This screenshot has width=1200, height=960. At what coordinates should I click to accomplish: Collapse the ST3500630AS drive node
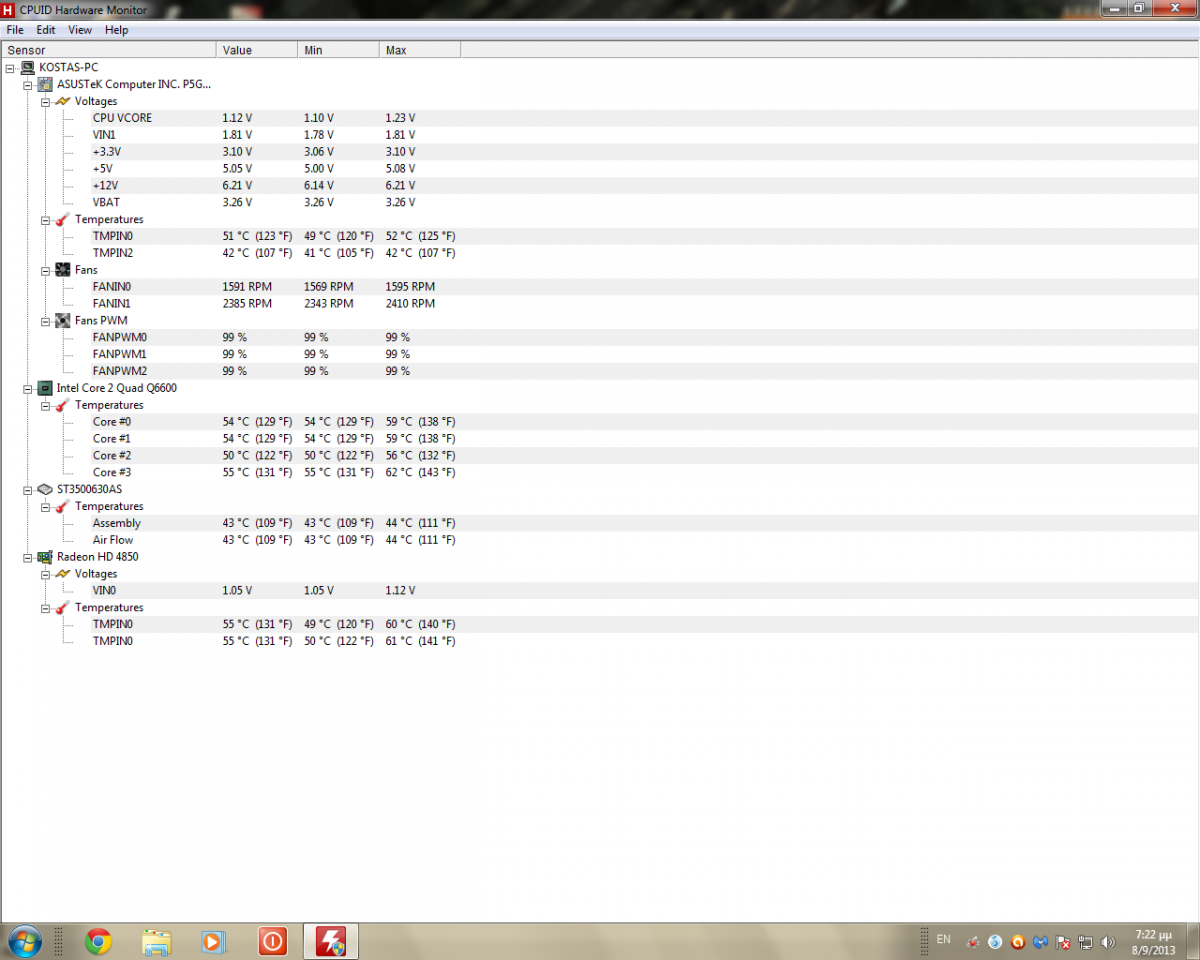tap(27, 489)
